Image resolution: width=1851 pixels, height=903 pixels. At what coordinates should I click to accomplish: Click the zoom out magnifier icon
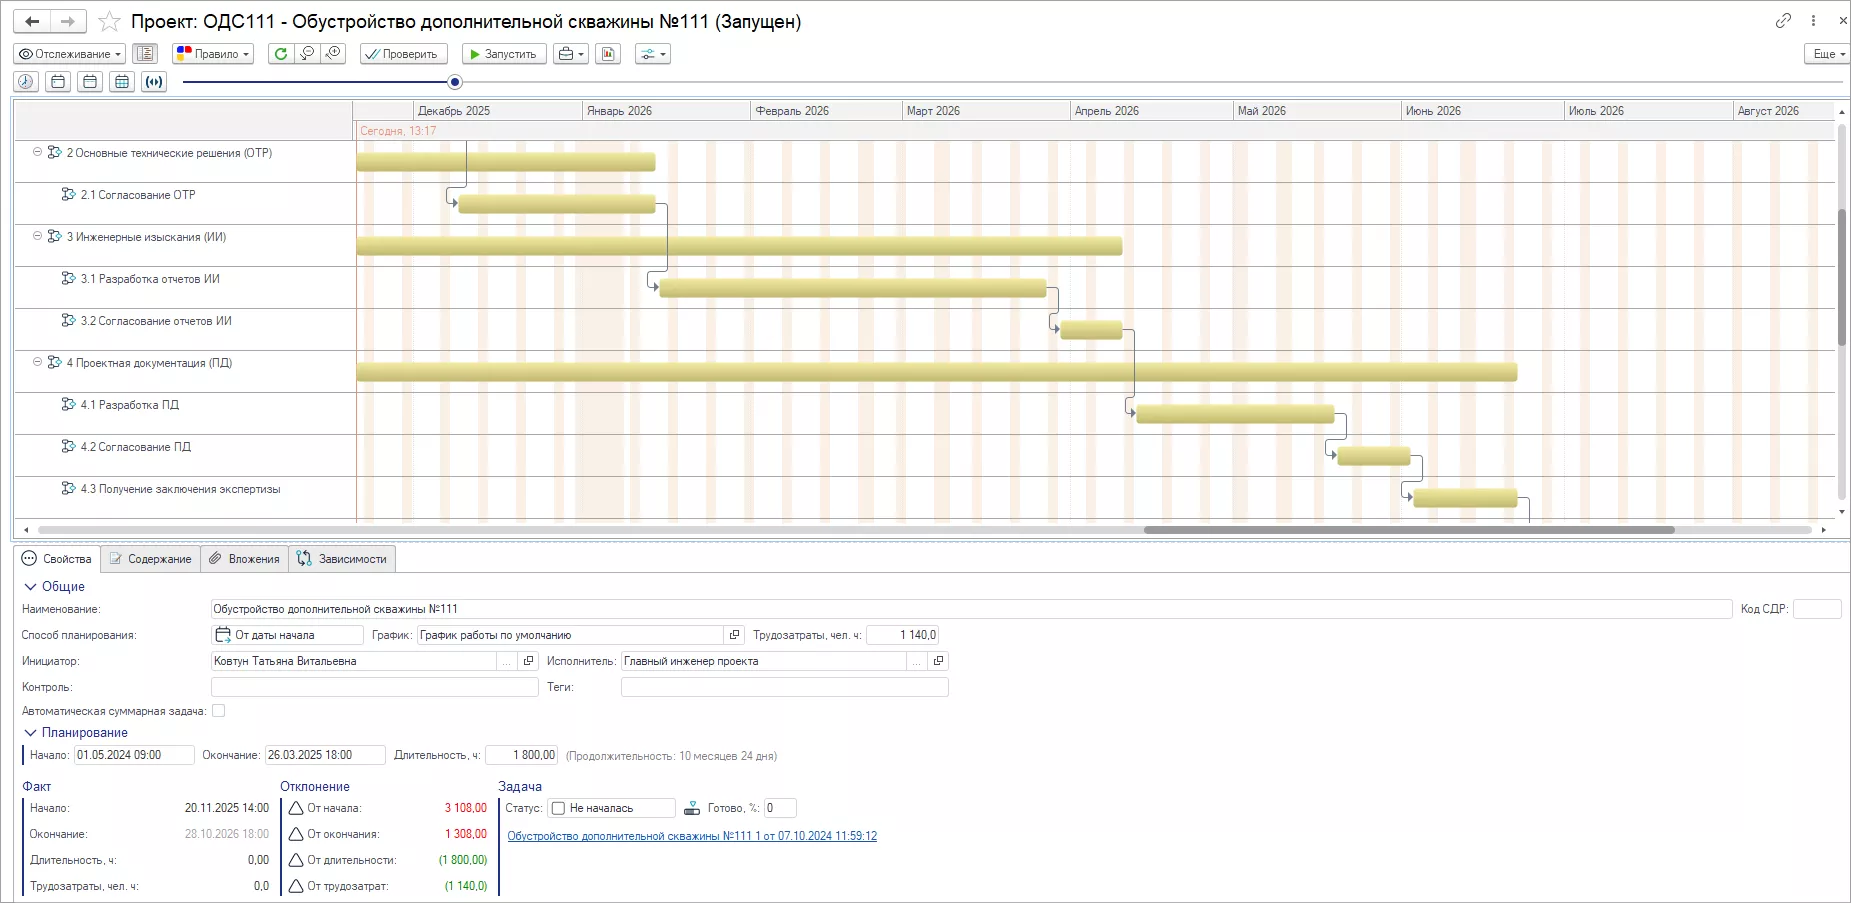click(307, 54)
